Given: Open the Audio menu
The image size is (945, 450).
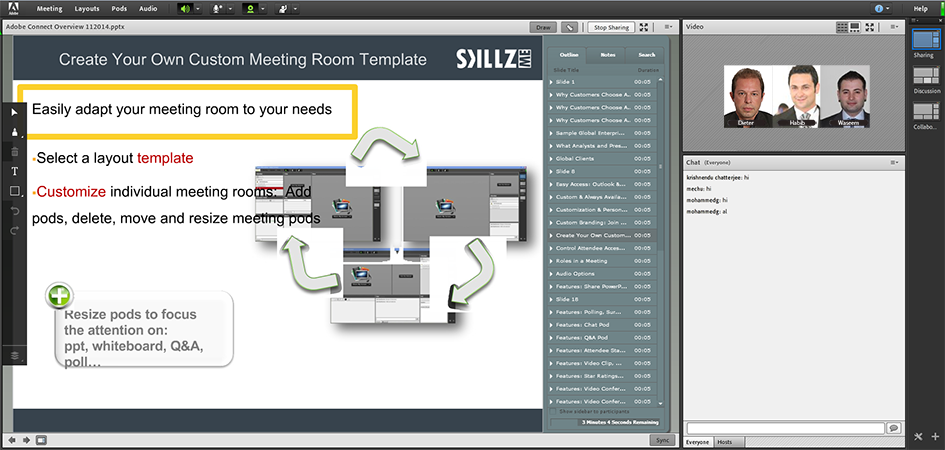Looking at the screenshot, I should (x=148, y=9).
